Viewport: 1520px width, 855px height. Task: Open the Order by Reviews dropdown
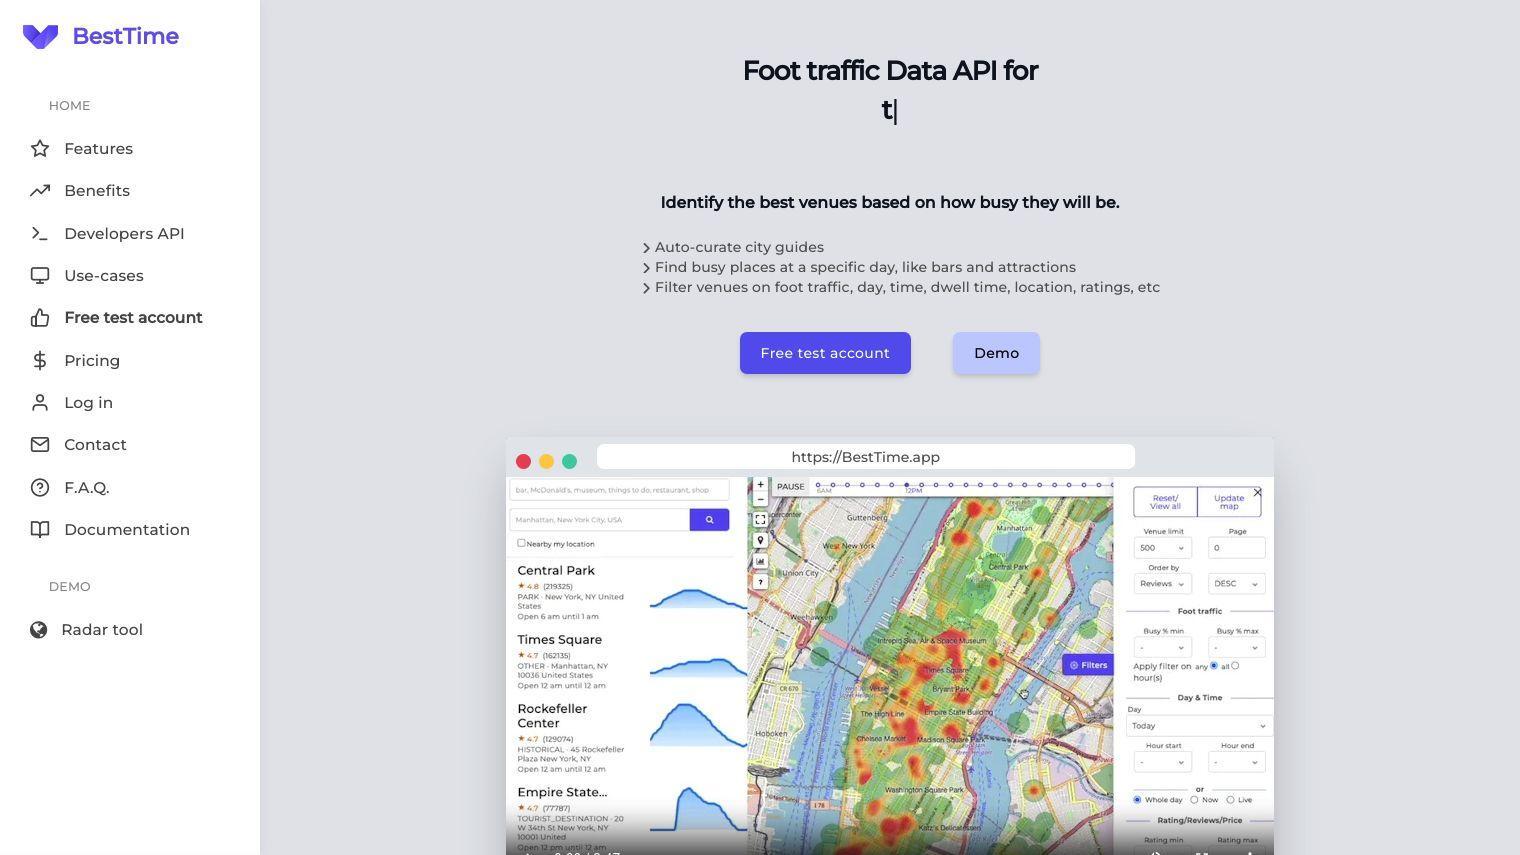point(1162,584)
